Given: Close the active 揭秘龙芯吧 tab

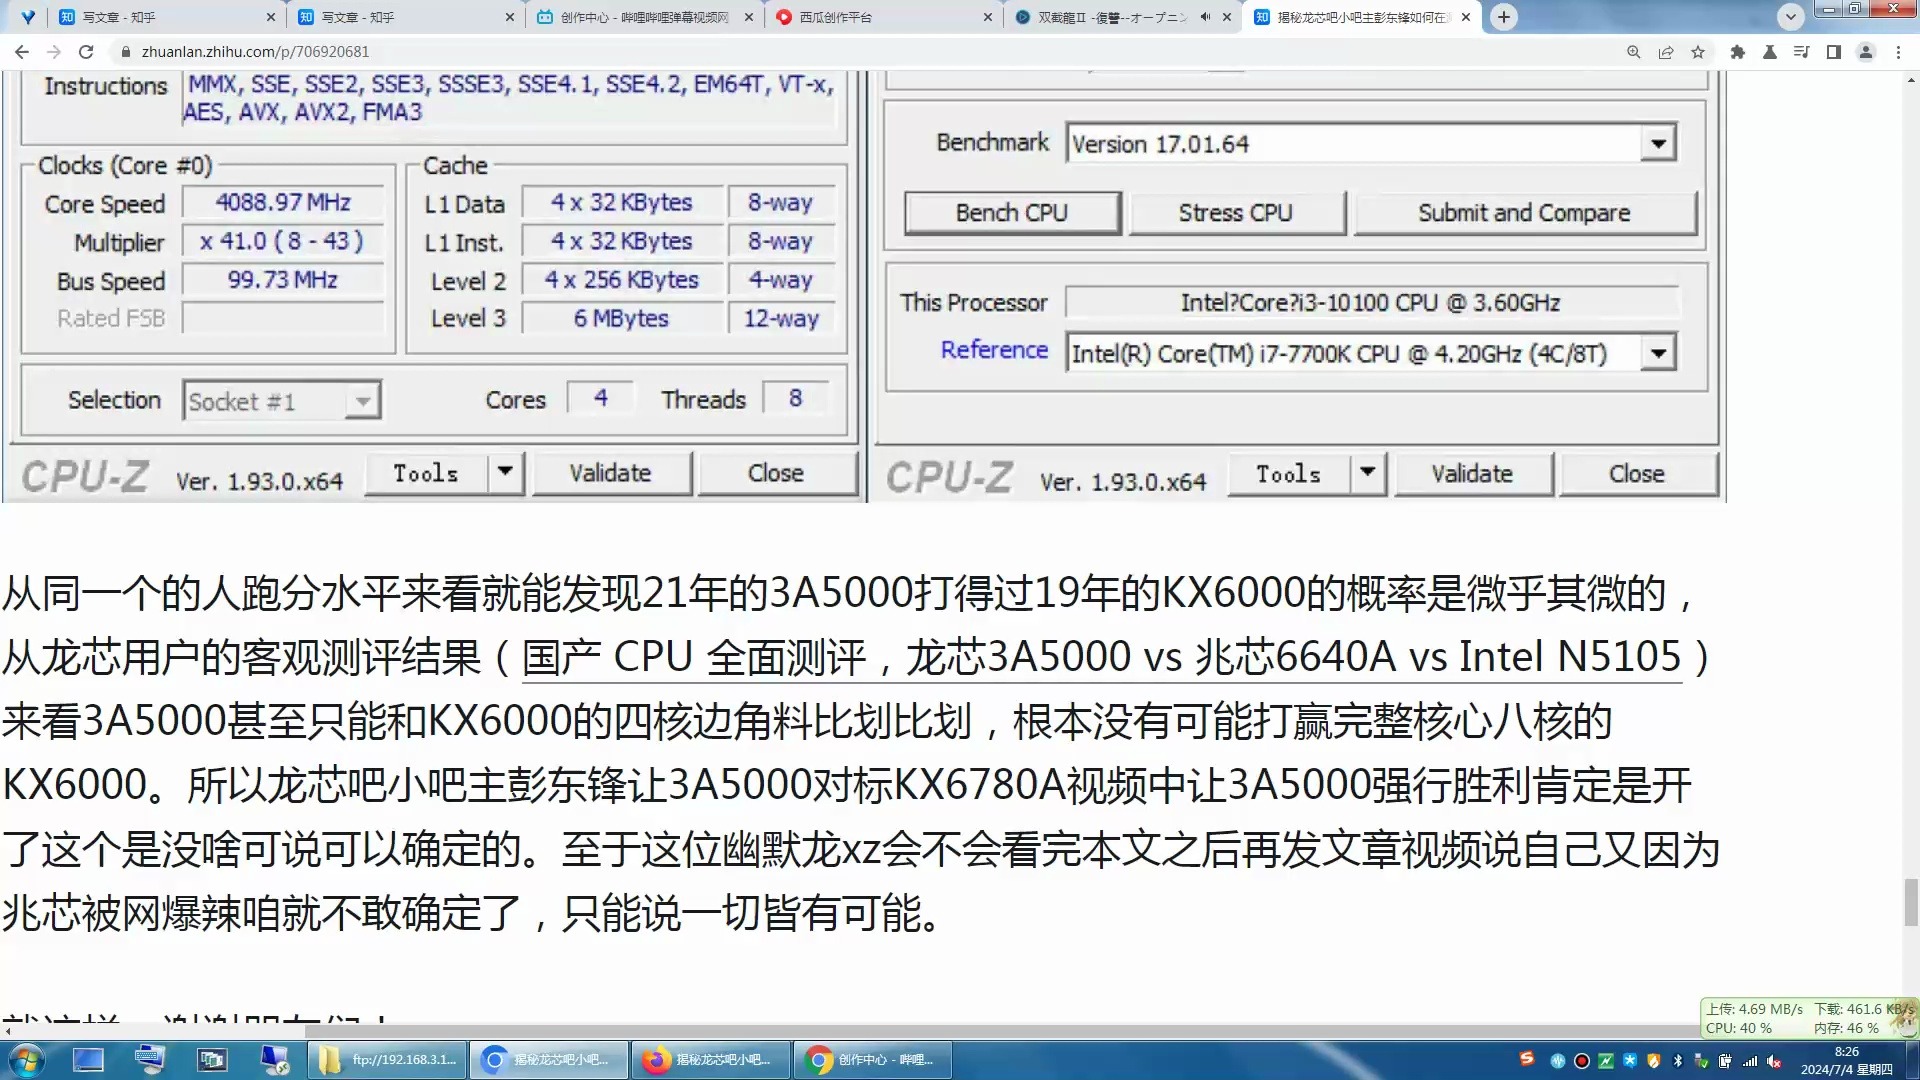Looking at the screenshot, I should click(x=1466, y=17).
